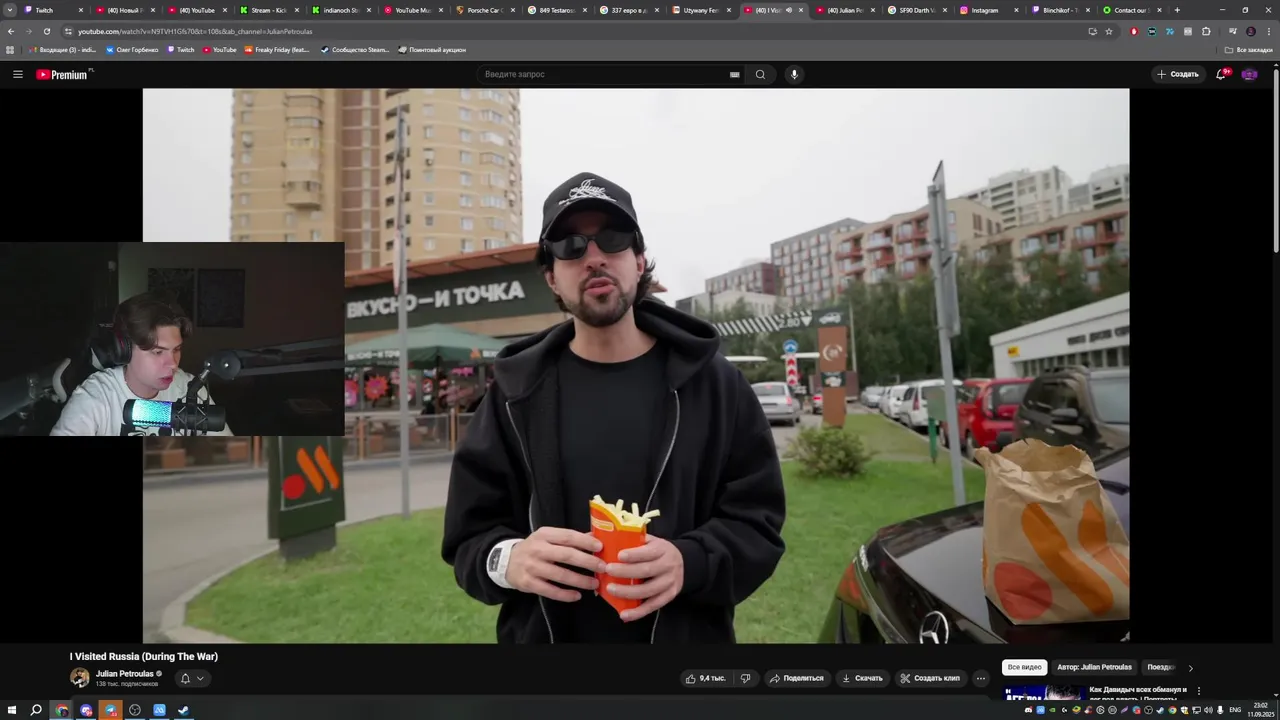Open Steam from the taskbar
Image resolution: width=1280 pixels, height=720 pixels.
pos(183,710)
